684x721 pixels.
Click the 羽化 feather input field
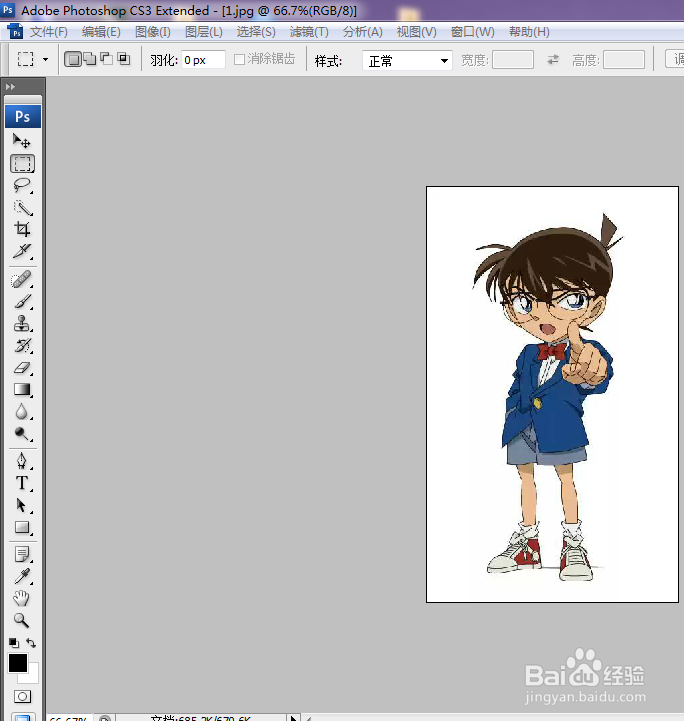(203, 60)
